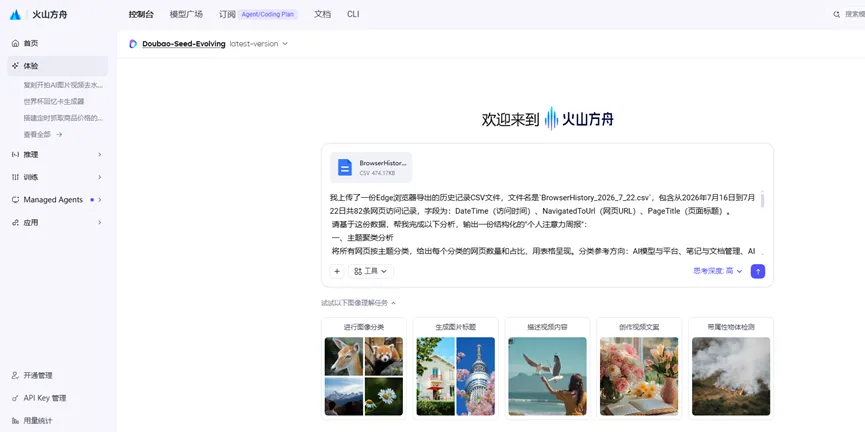Click the Managed Agents sidebar icon
865x432 pixels.
pyautogui.click(x=15, y=200)
